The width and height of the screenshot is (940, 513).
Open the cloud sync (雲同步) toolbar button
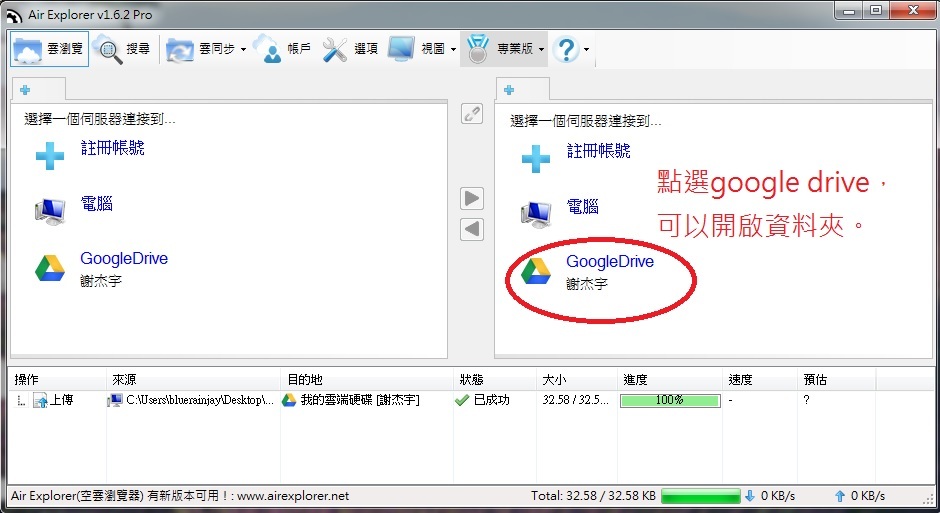click(200, 49)
